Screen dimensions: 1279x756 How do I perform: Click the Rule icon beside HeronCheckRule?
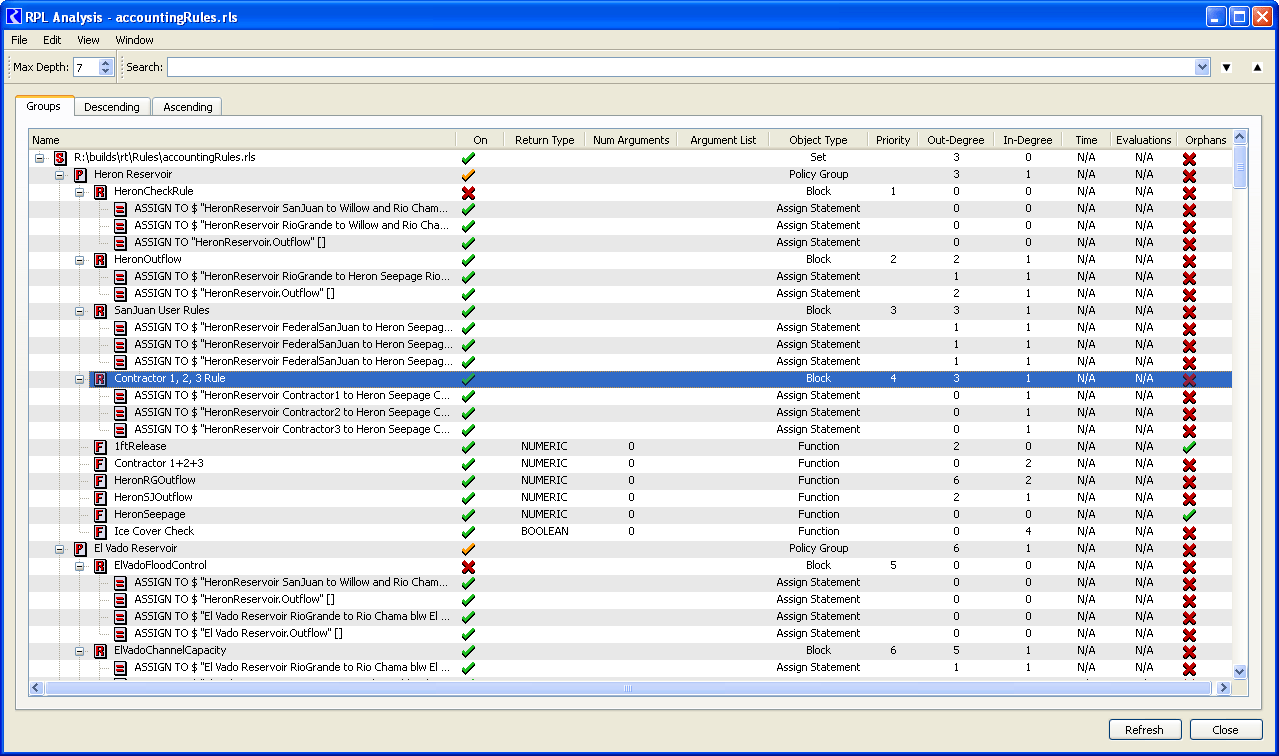click(x=100, y=192)
